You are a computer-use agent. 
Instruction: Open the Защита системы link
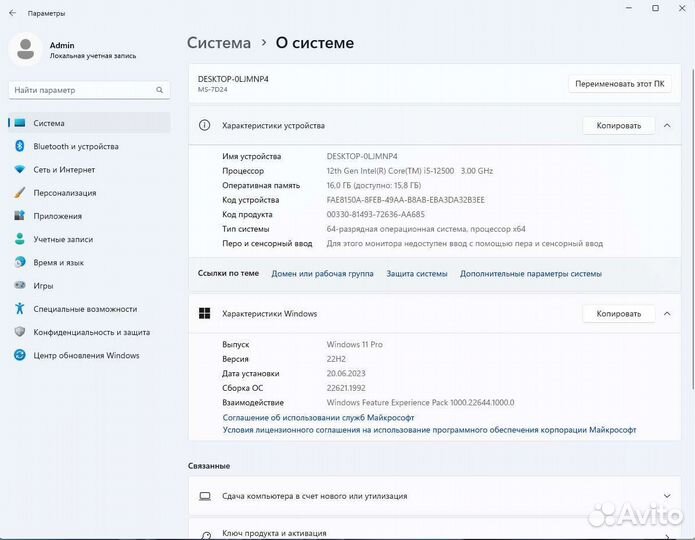pos(417,274)
